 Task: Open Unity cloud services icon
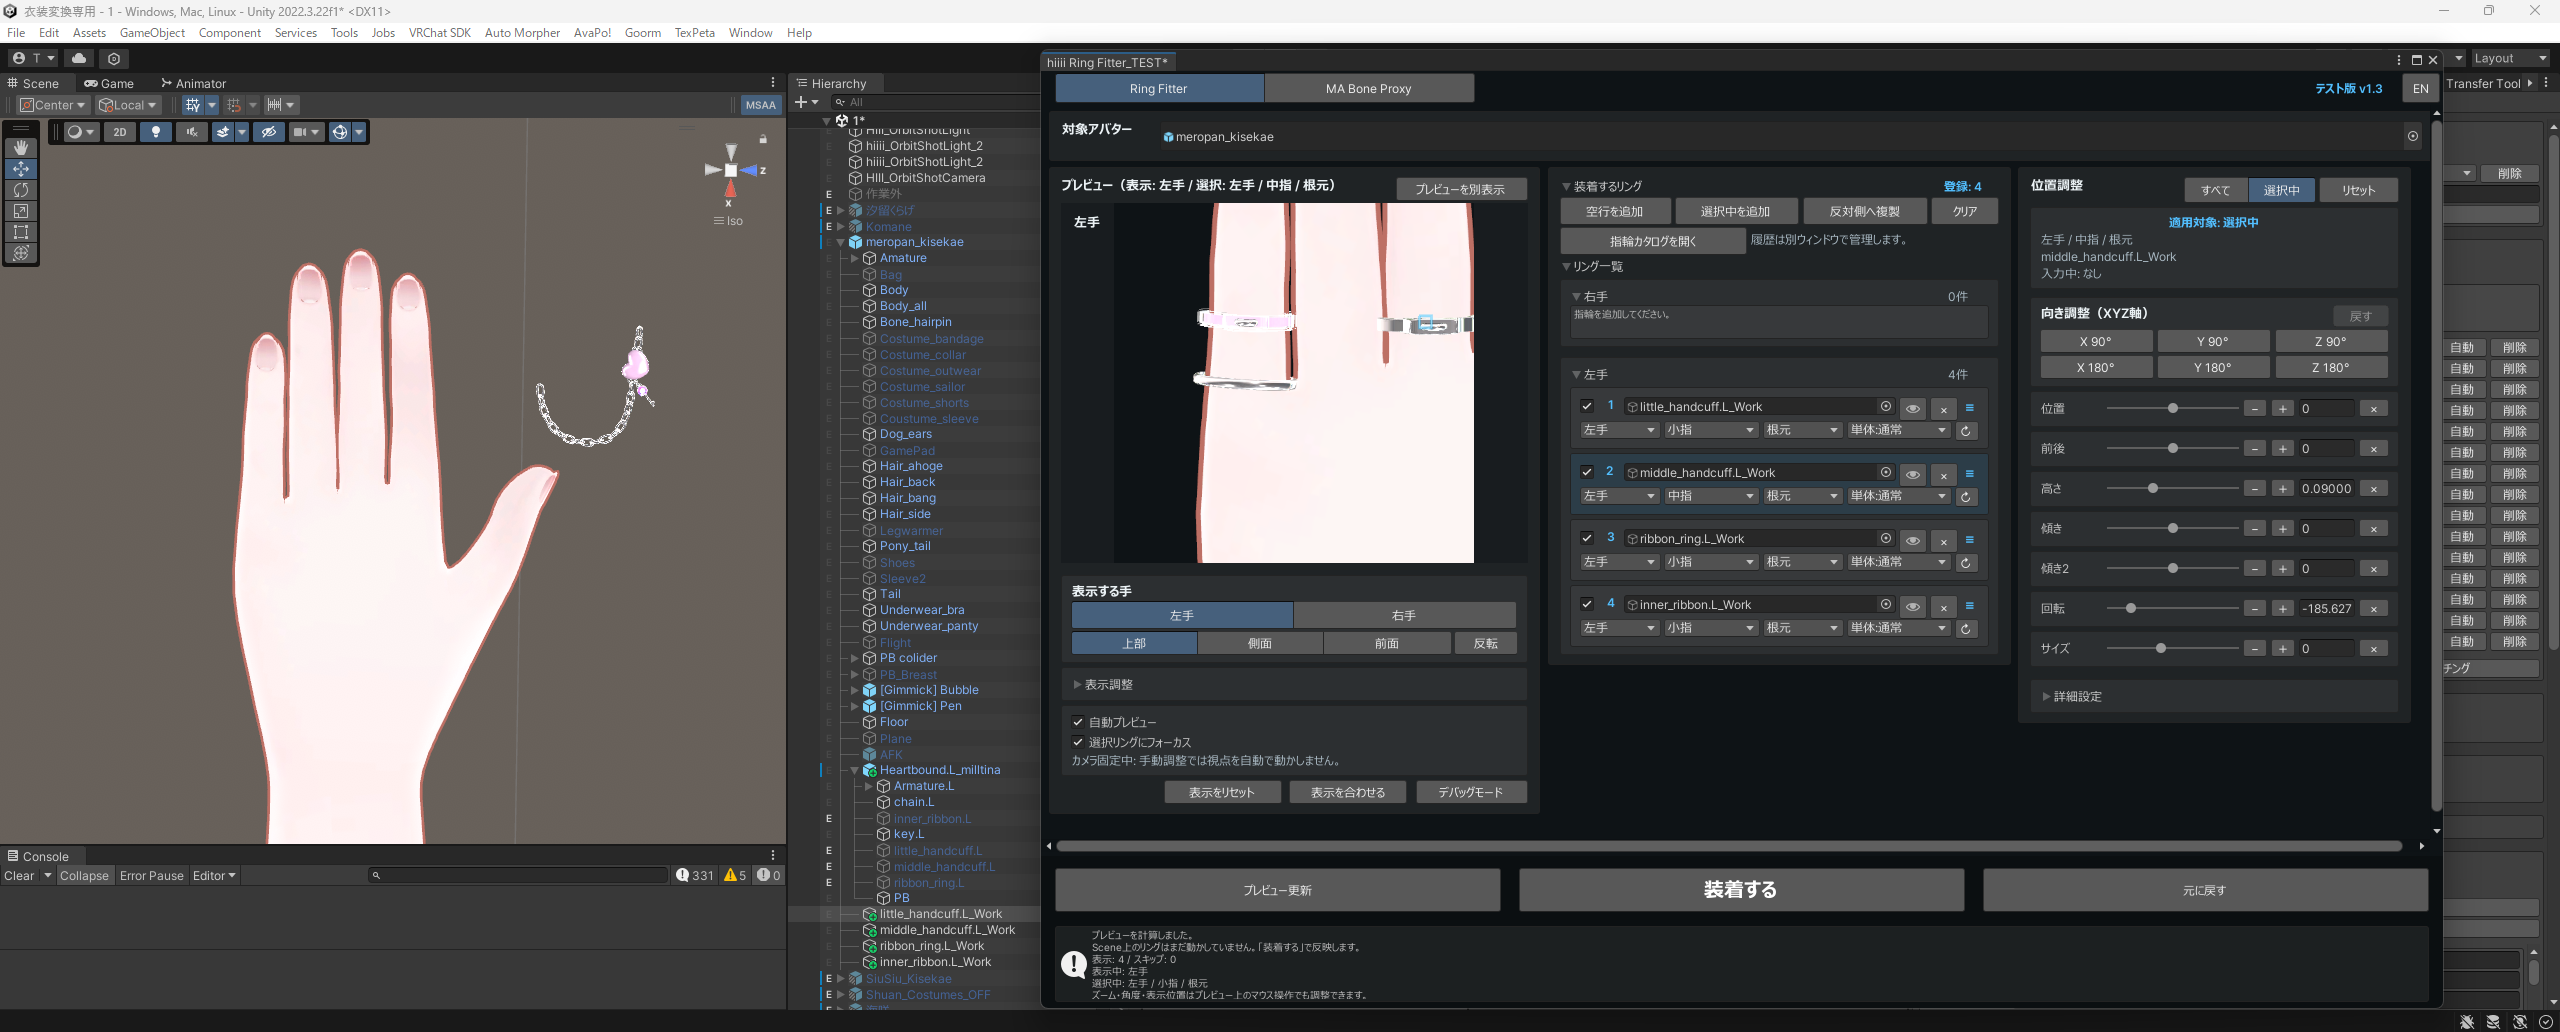coord(79,58)
